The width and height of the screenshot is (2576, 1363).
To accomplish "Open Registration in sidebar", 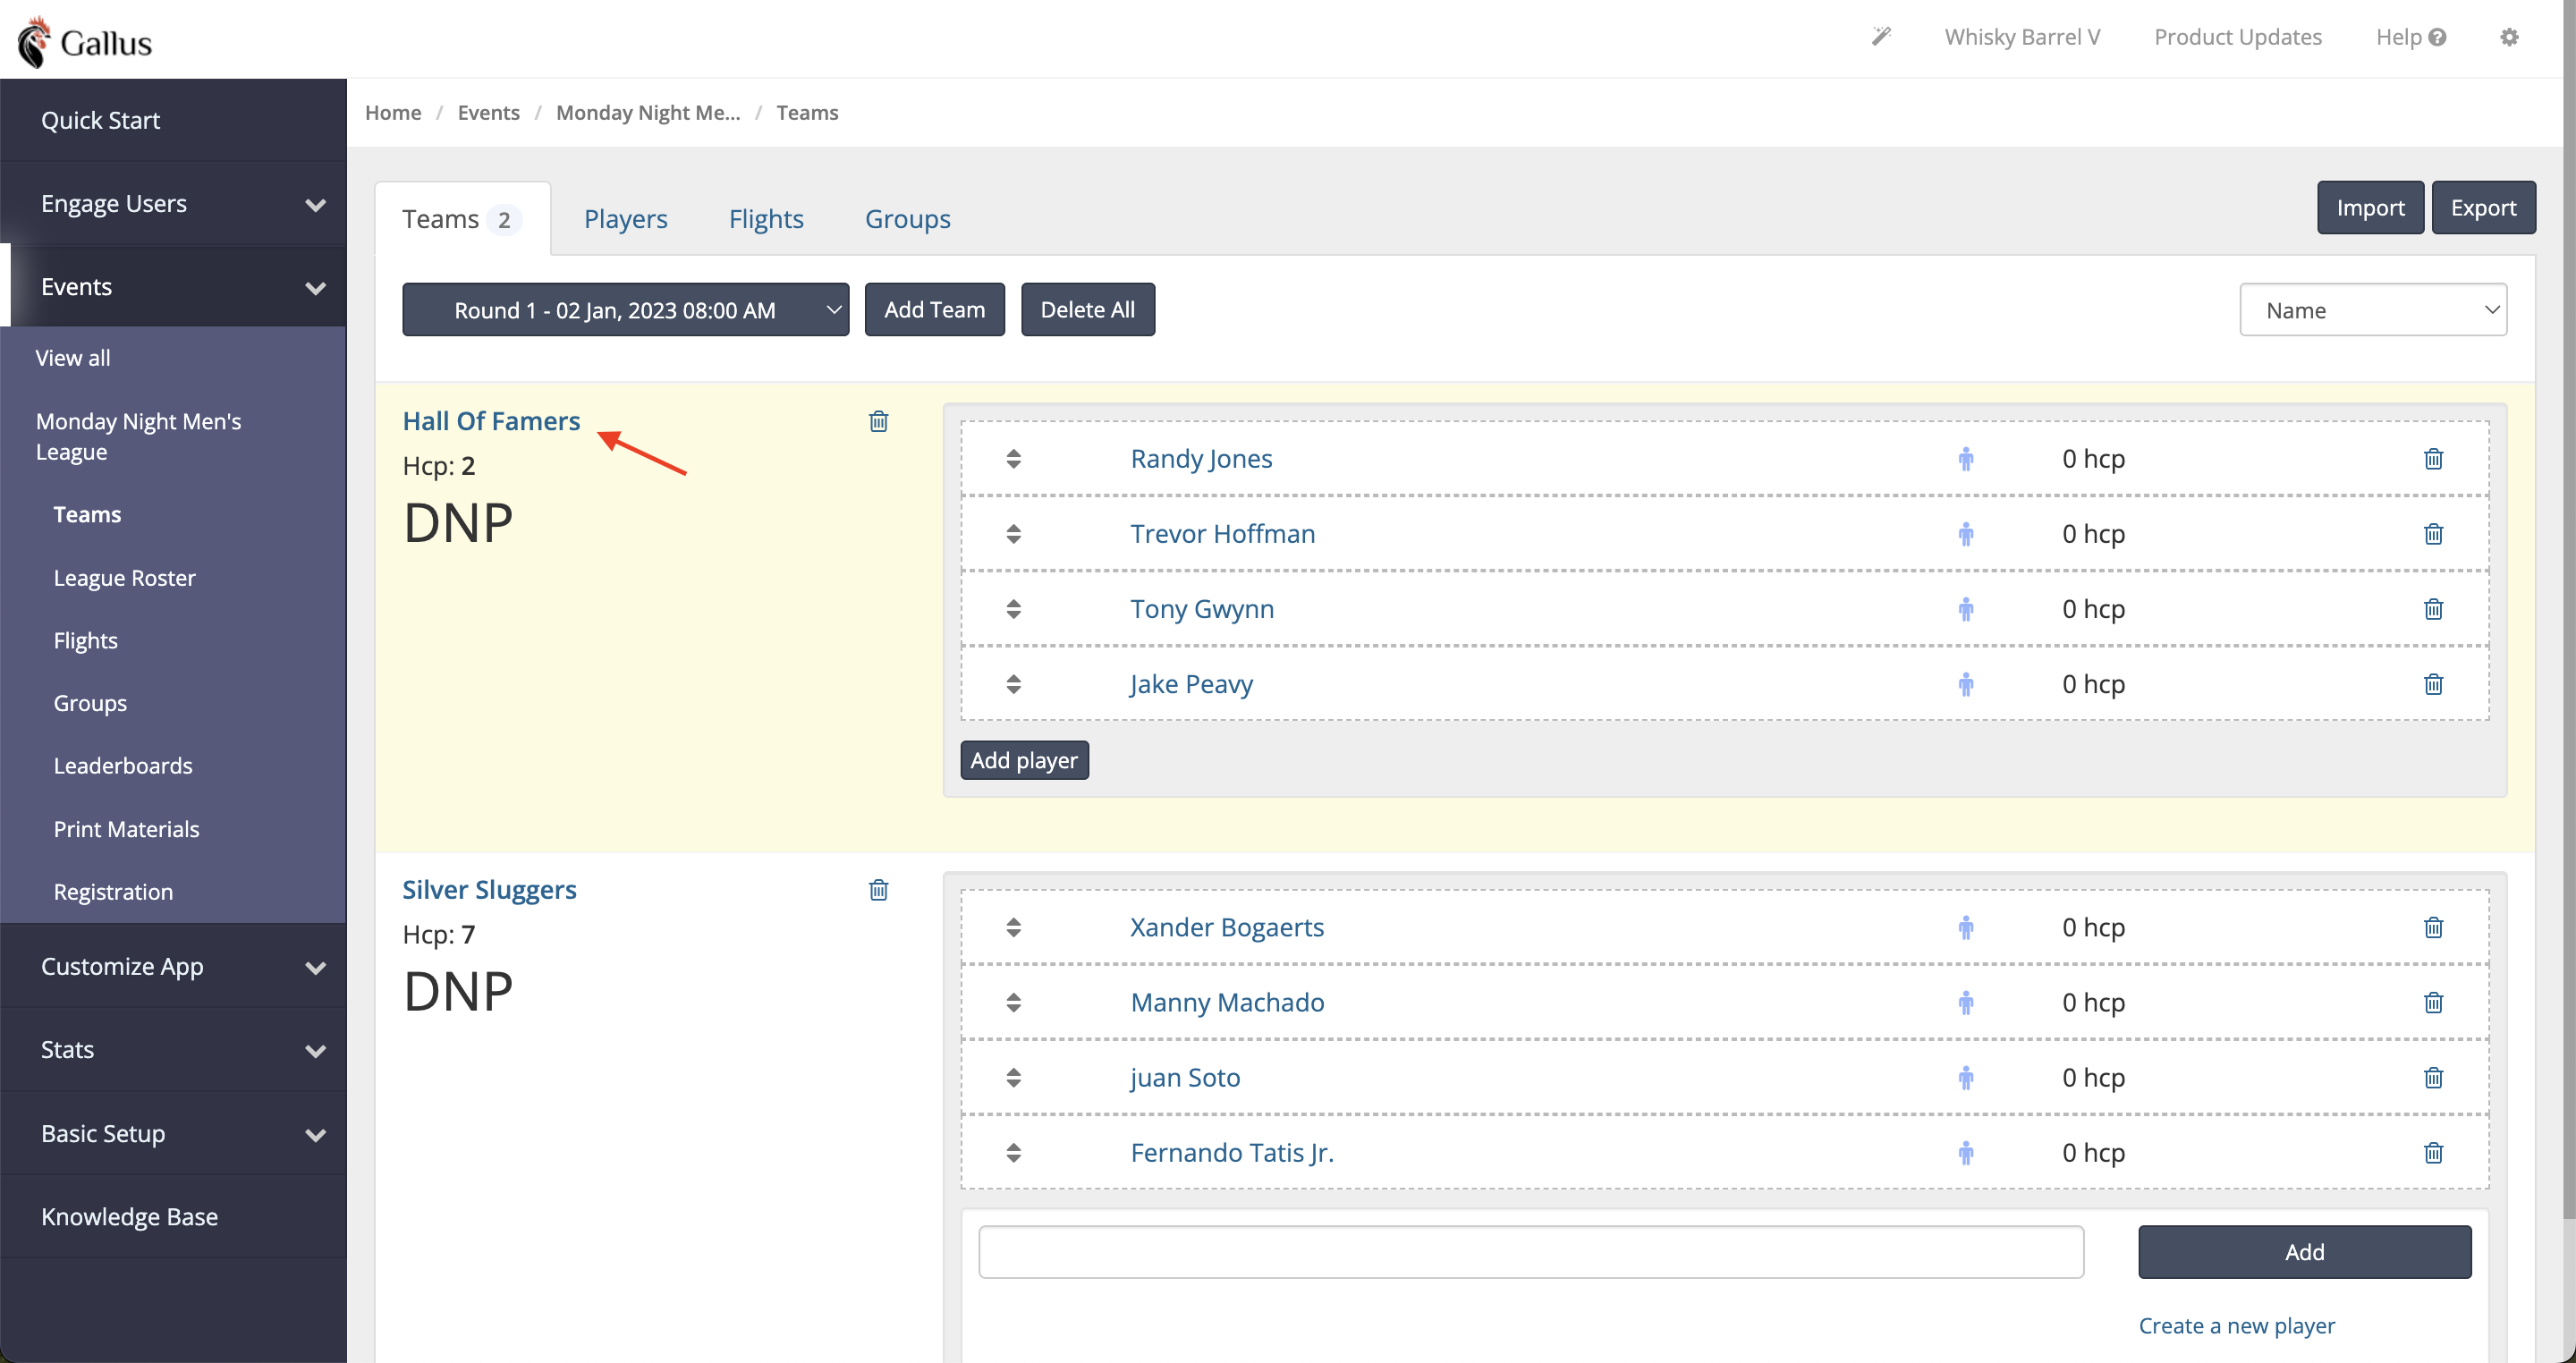I will 113,891.
